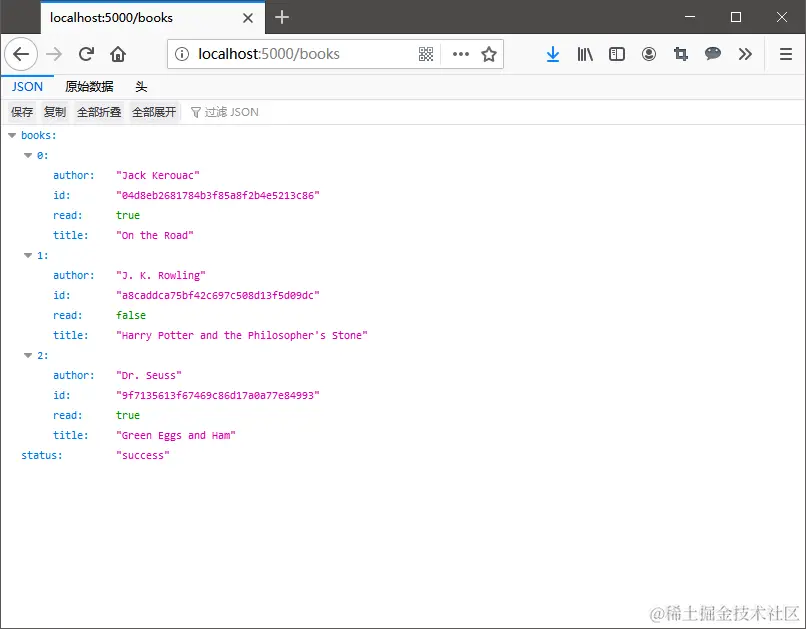Collapse the books array node

coord(12,136)
